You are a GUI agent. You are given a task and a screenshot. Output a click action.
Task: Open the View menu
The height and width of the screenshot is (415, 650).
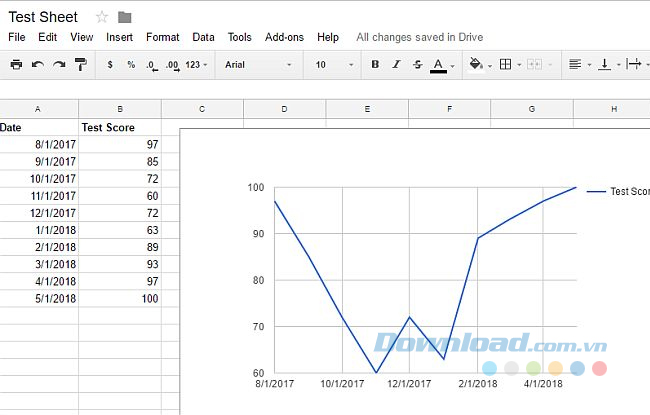pyautogui.click(x=82, y=37)
